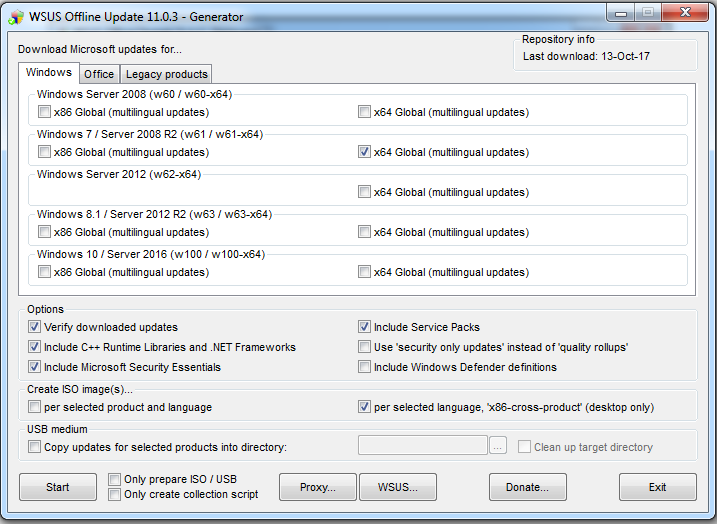
Task: Enable x86 Global for Windows Server 2008
Action: [x=44, y=113]
